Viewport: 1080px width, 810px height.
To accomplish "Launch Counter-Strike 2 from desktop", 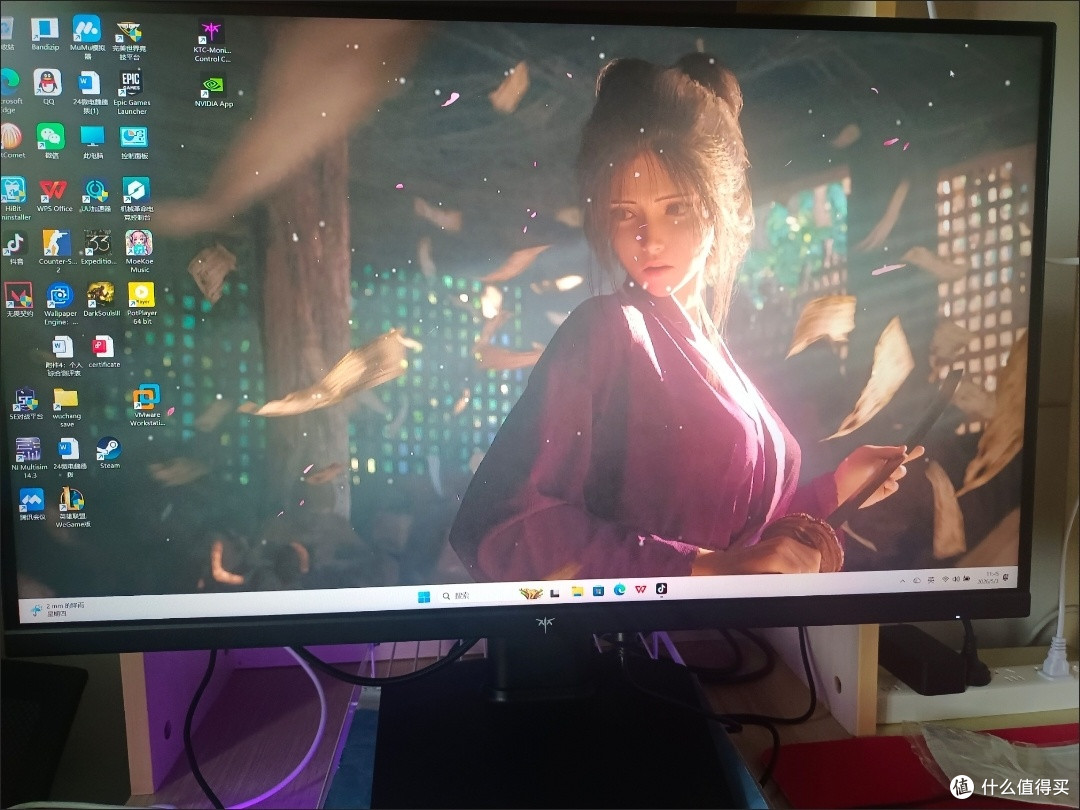I will [56, 251].
